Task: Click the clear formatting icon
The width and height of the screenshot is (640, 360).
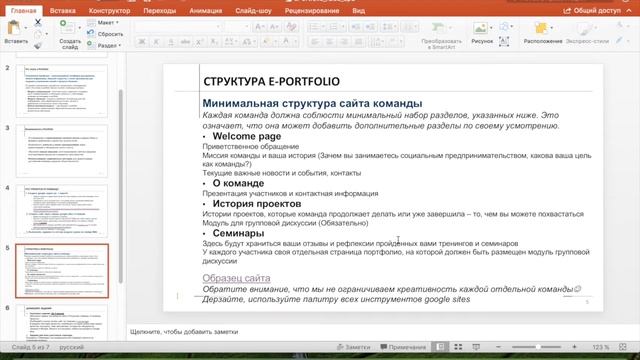Action: click(291, 27)
